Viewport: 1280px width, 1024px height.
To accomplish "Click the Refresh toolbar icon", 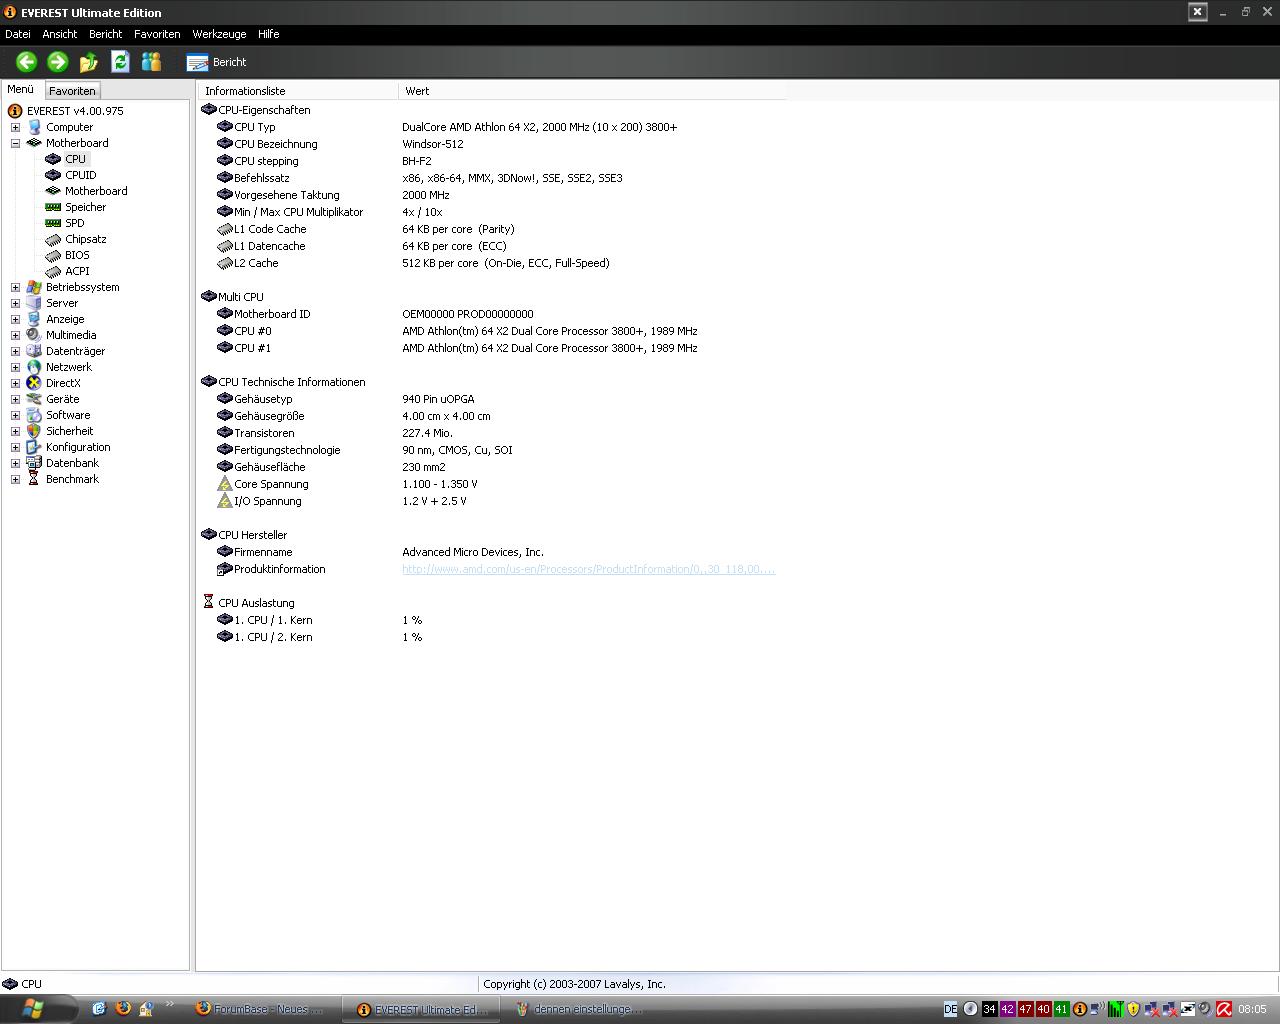I will [120, 62].
